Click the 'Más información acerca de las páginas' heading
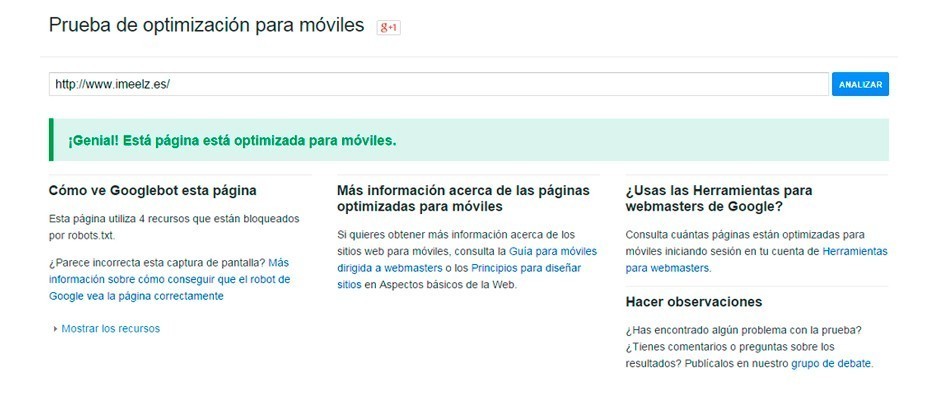Viewport: 934px width, 394px height. click(x=463, y=198)
